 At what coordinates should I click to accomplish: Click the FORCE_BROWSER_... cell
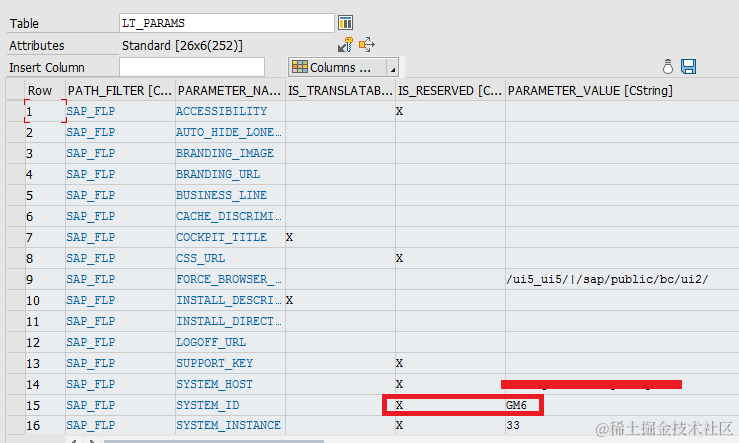pos(230,279)
